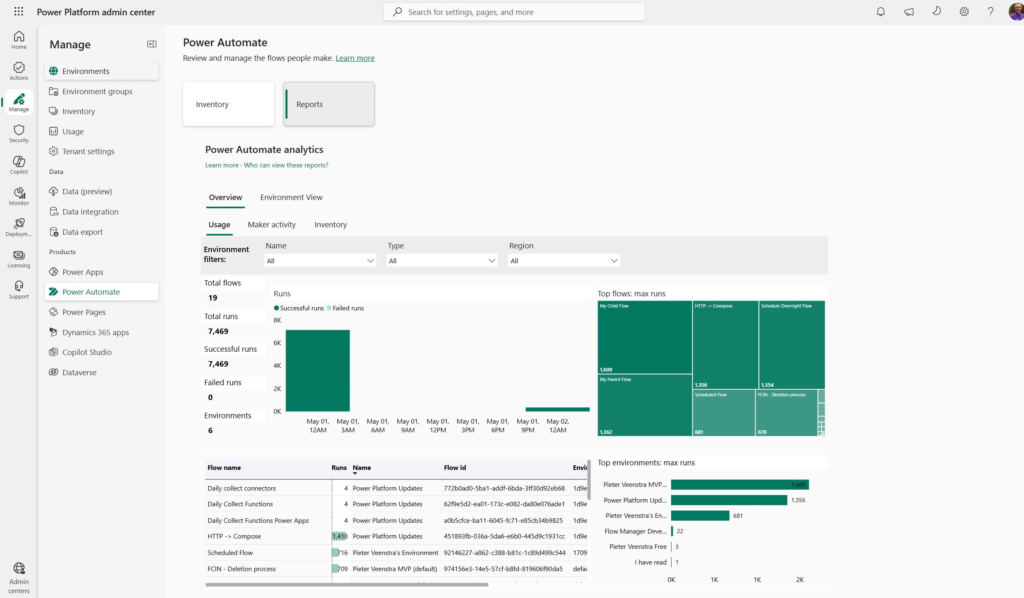The height and width of the screenshot is (598, 1024).
Task: Expand the Region filter dropdown
Action: click(564, 260)
